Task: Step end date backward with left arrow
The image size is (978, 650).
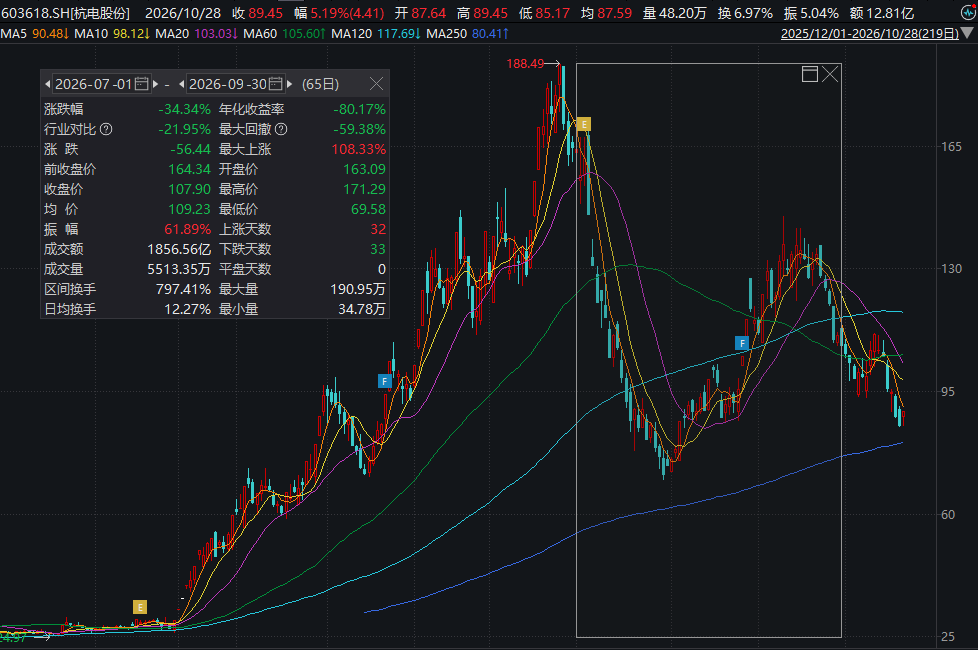Action: [182, 84]
